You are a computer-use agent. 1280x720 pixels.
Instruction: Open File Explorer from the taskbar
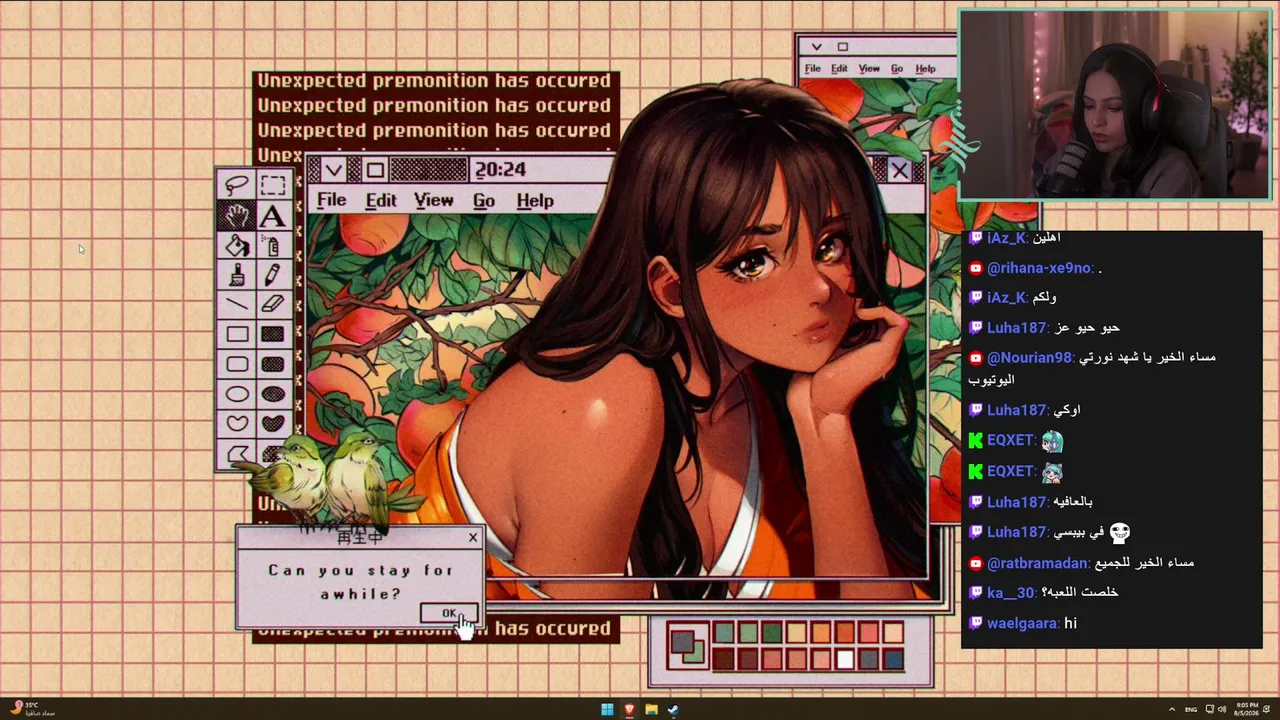651,710
